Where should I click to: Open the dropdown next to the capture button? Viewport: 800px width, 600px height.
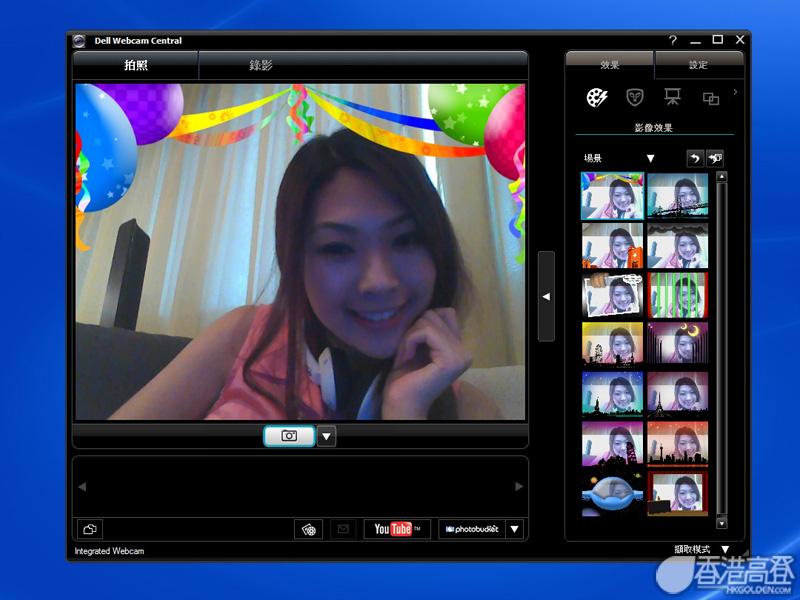pyautogui.click(x=327, y=436)
